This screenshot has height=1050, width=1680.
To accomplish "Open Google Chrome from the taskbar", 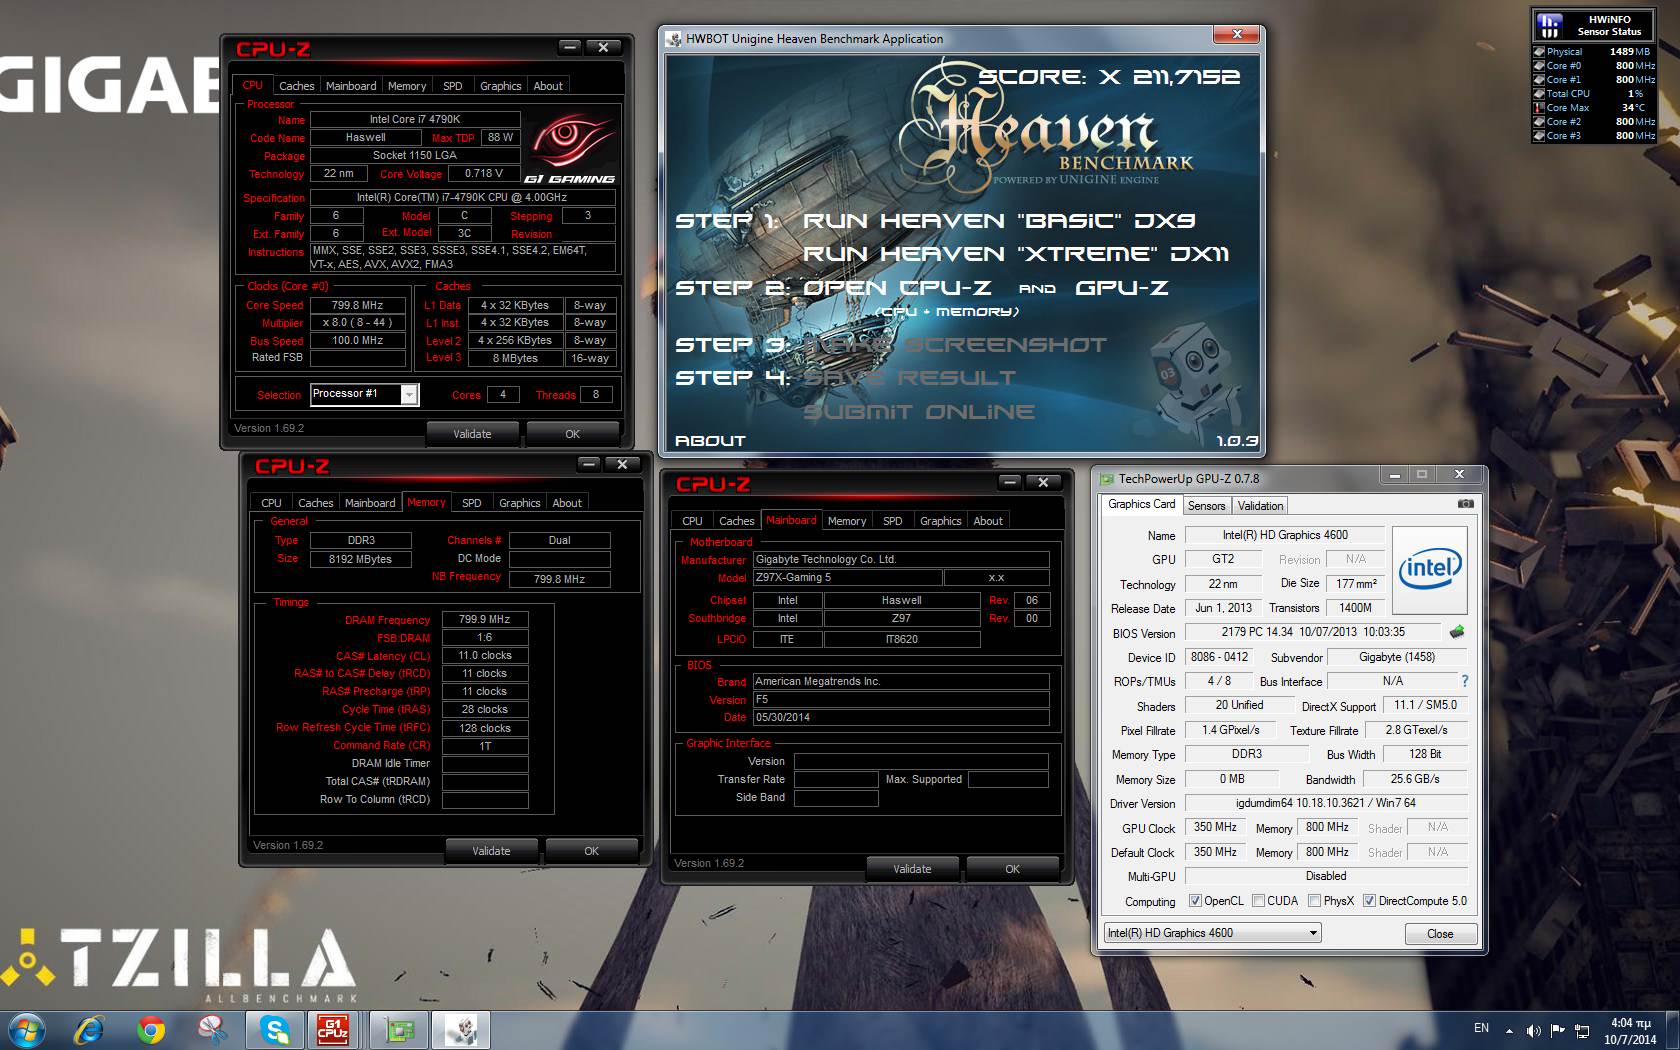I will pos(151,1029).
